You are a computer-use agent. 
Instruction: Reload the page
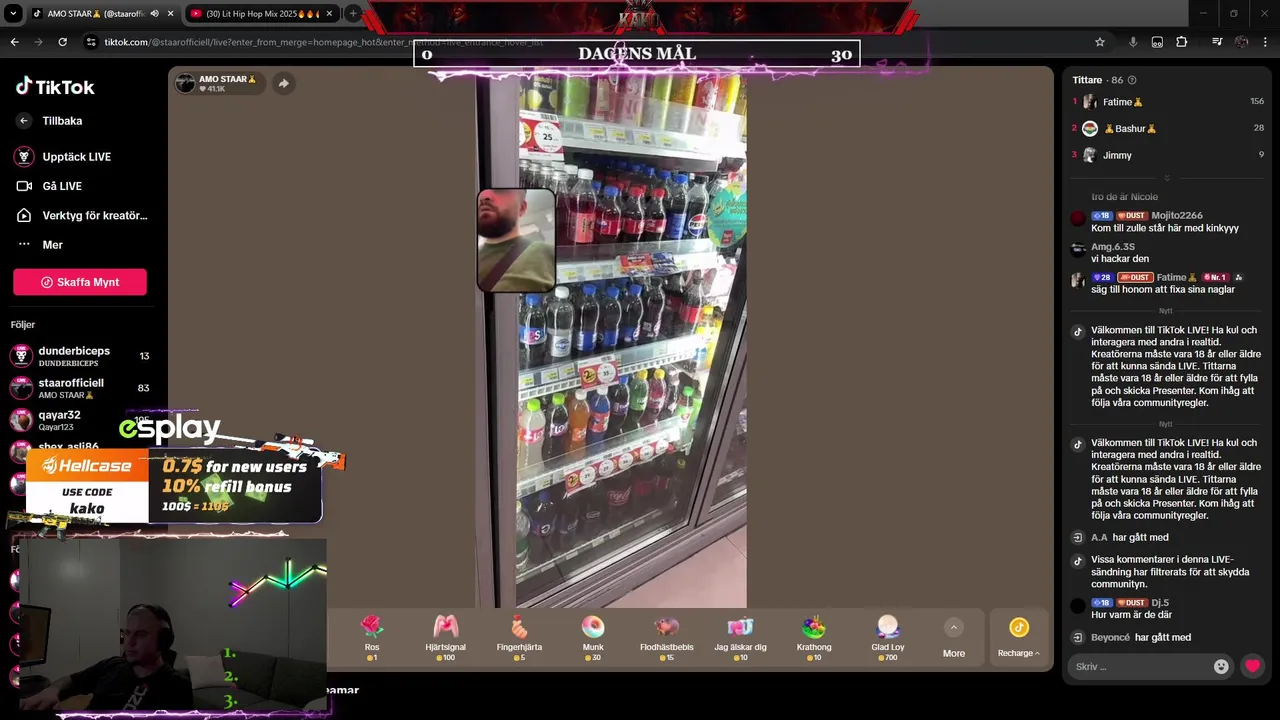coord(62,42)
